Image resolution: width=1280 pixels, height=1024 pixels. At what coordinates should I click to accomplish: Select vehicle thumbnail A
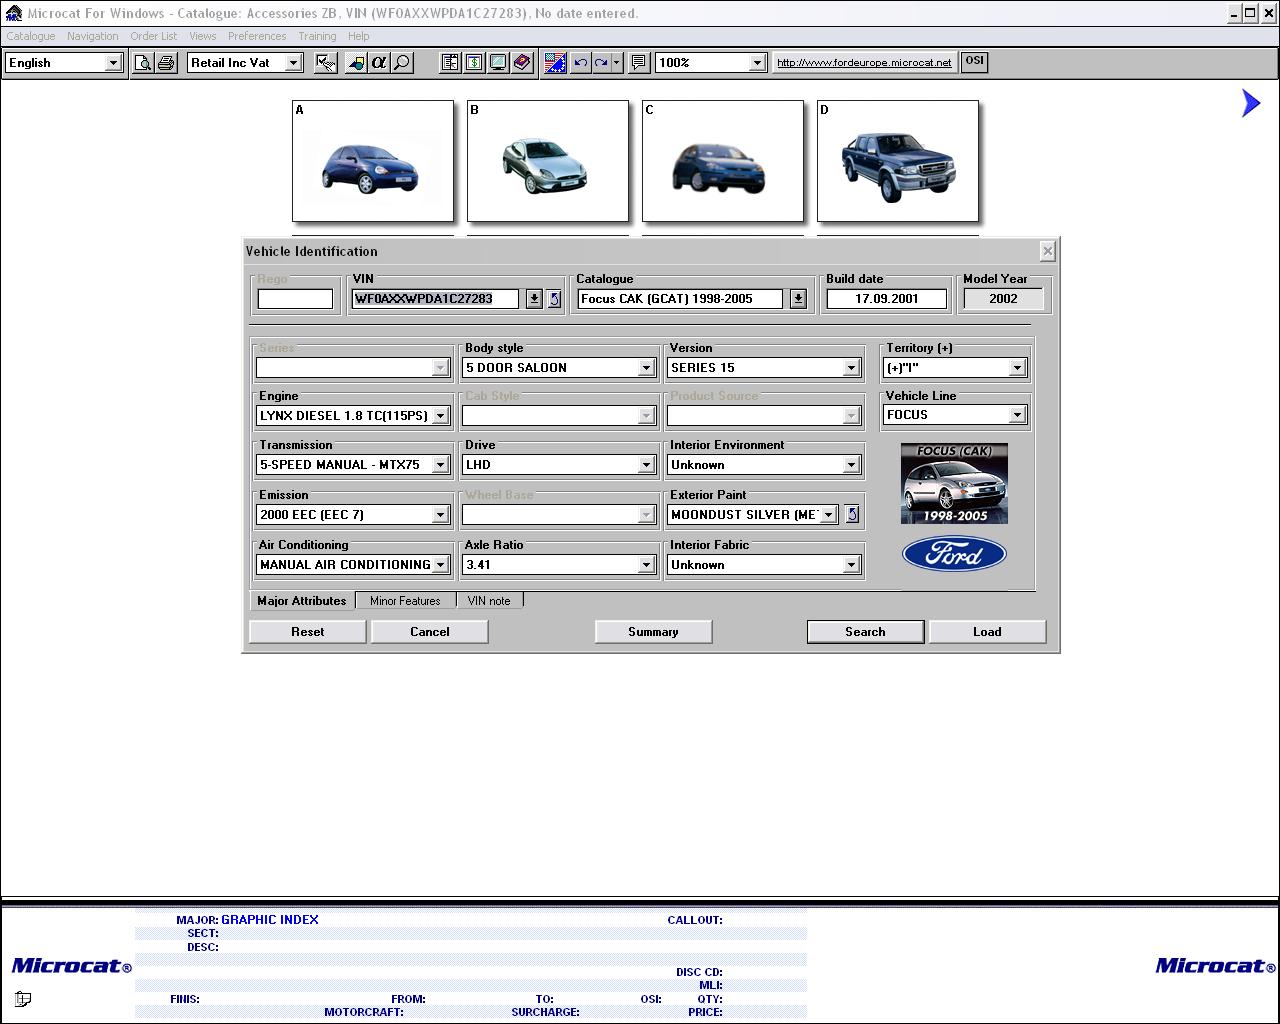pos(373,161)
